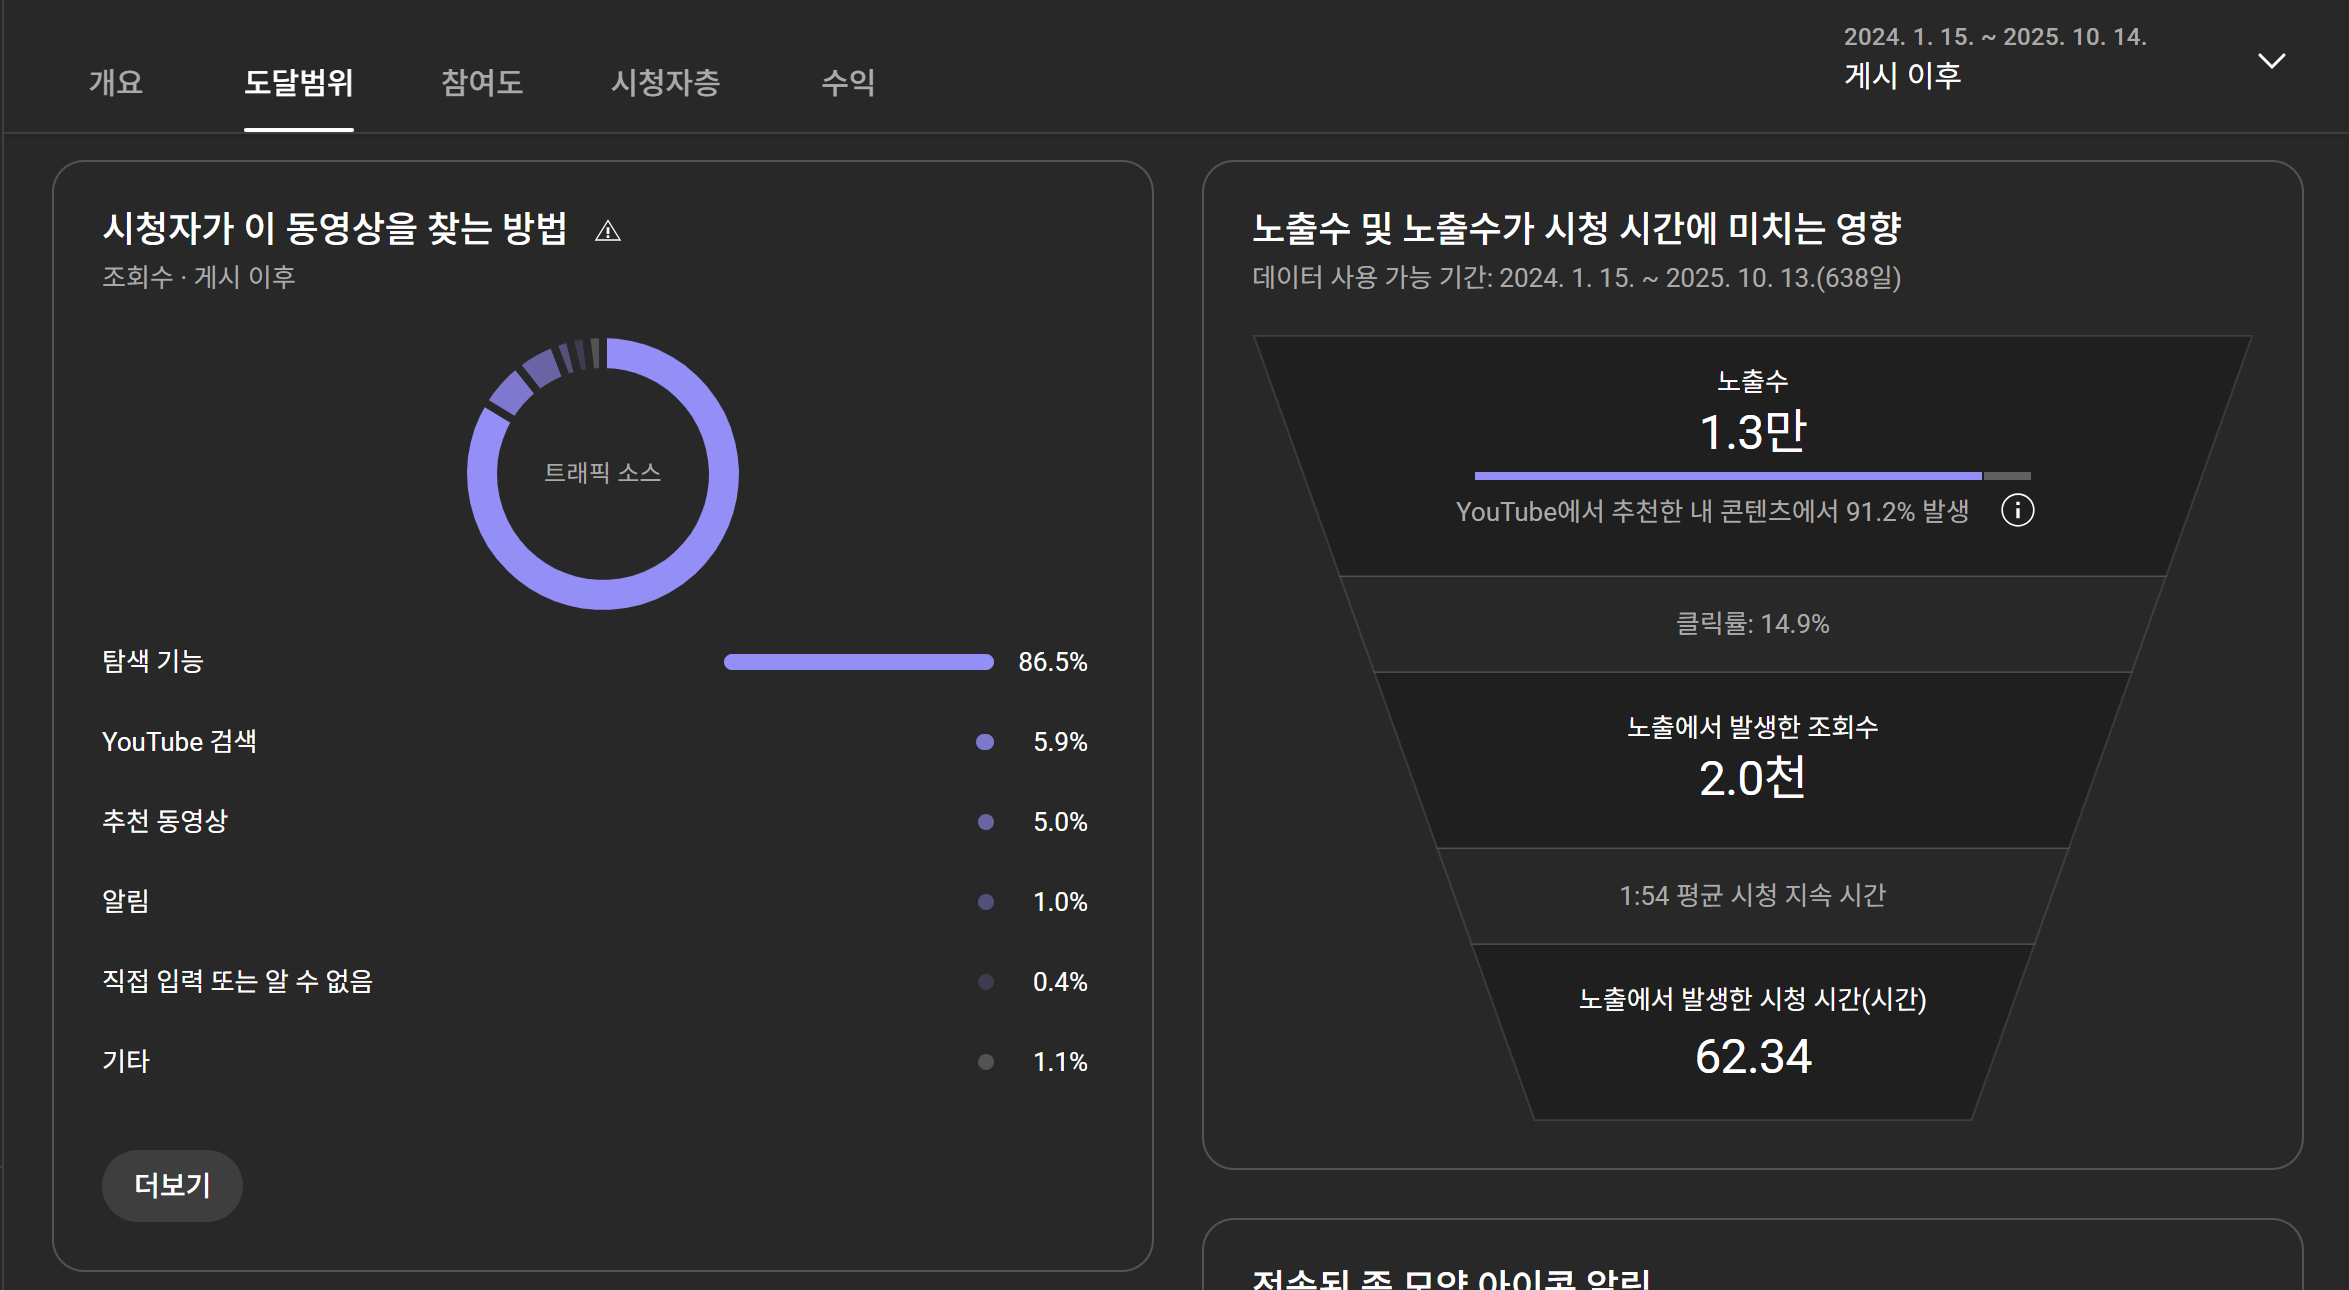The height and width of the screenshot is (1290, 2349).
Task: Click the YouTube 검색 traffic source row
Action: point(180,742)
